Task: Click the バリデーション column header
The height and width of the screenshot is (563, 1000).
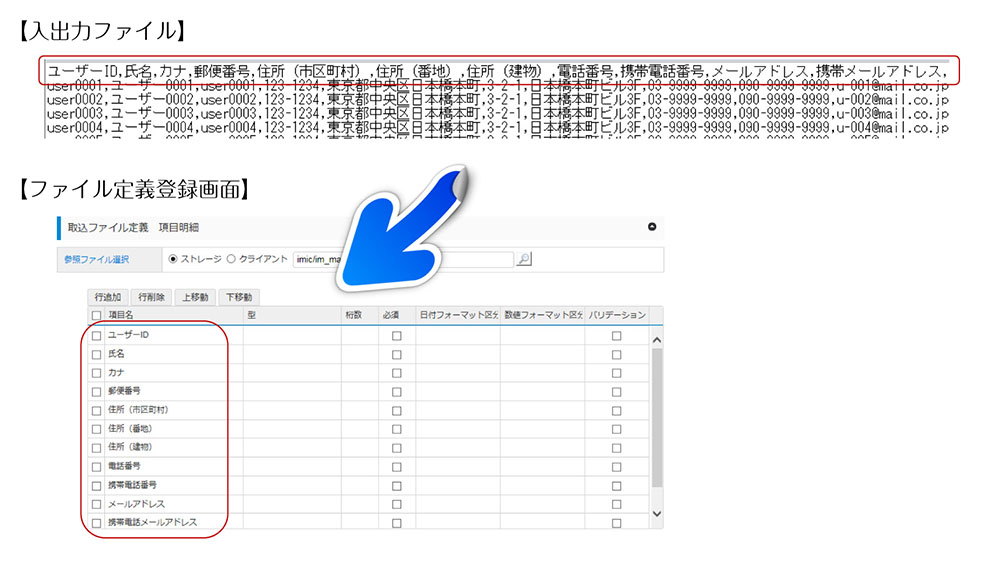Action: pos(617,315)
